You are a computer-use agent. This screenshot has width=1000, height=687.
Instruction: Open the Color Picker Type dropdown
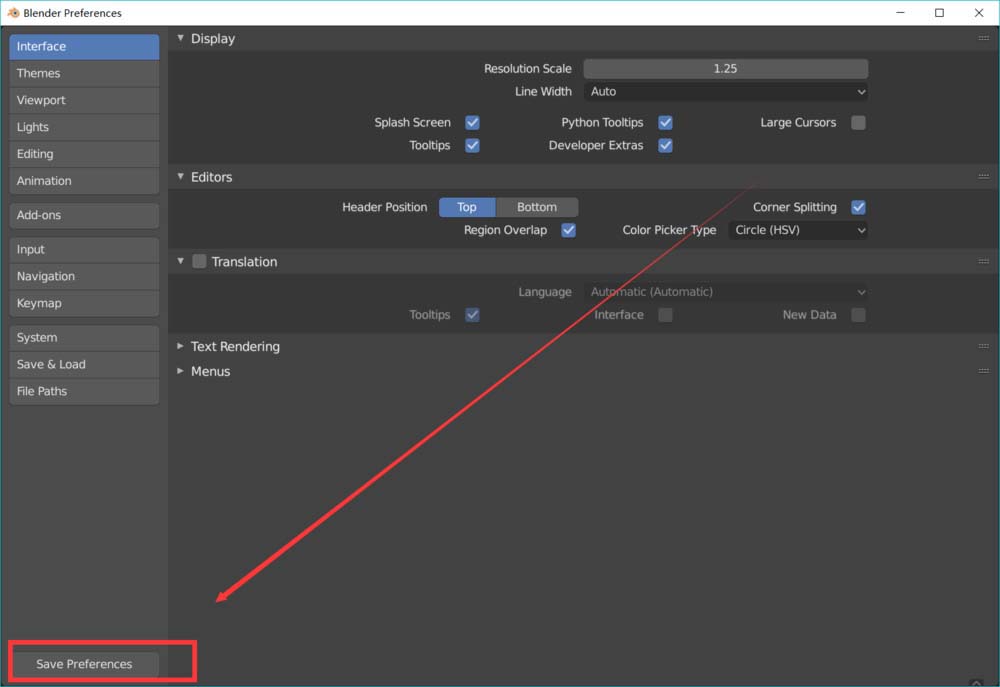click(798, 230)
